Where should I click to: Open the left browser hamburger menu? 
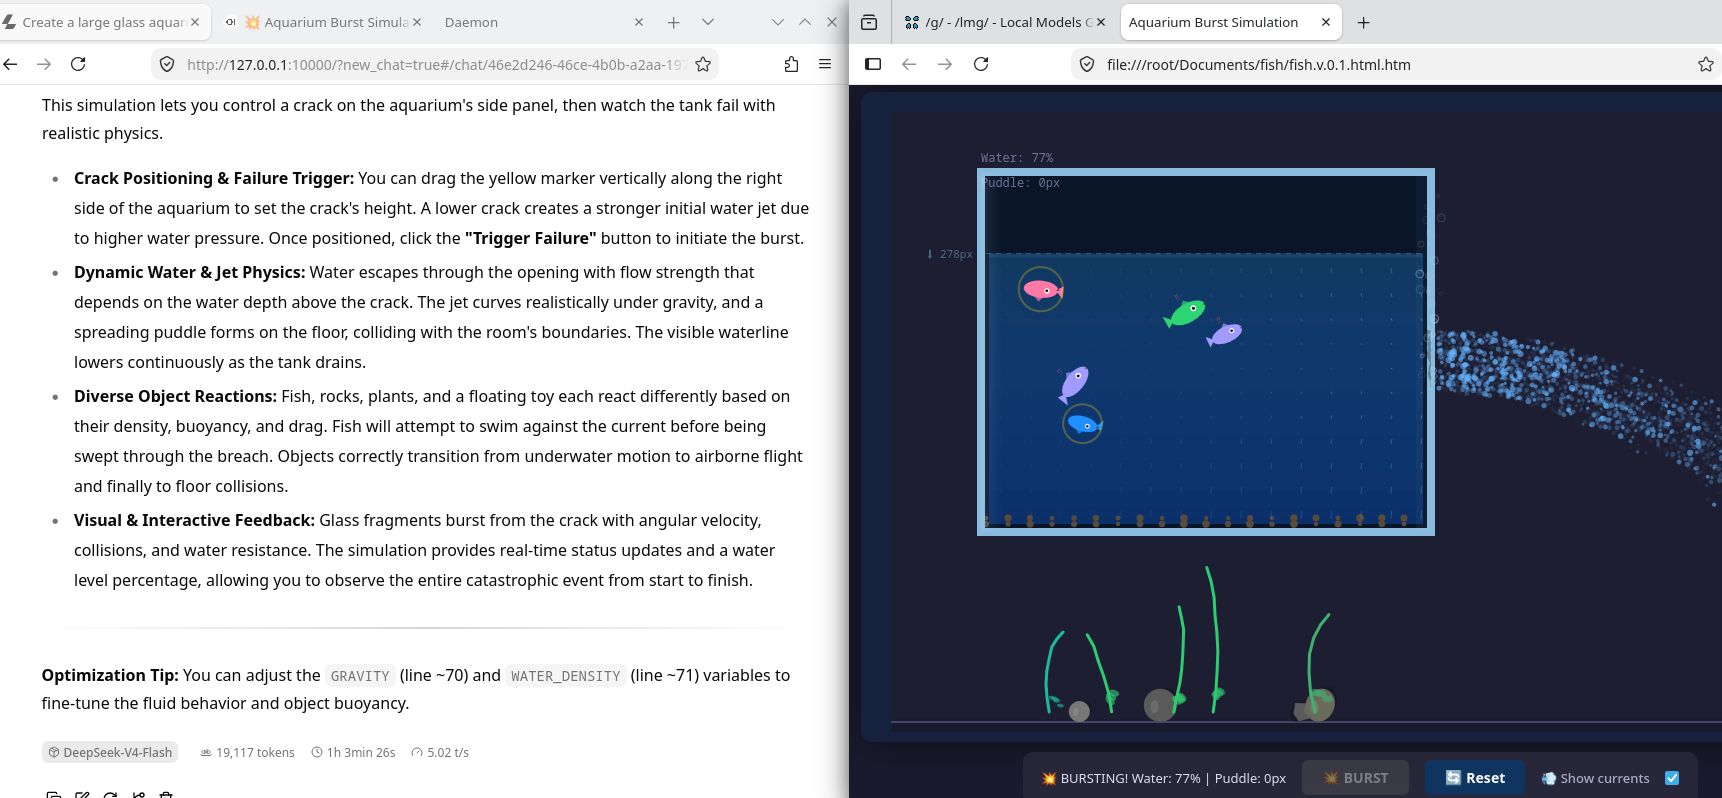tap(825, 64)
